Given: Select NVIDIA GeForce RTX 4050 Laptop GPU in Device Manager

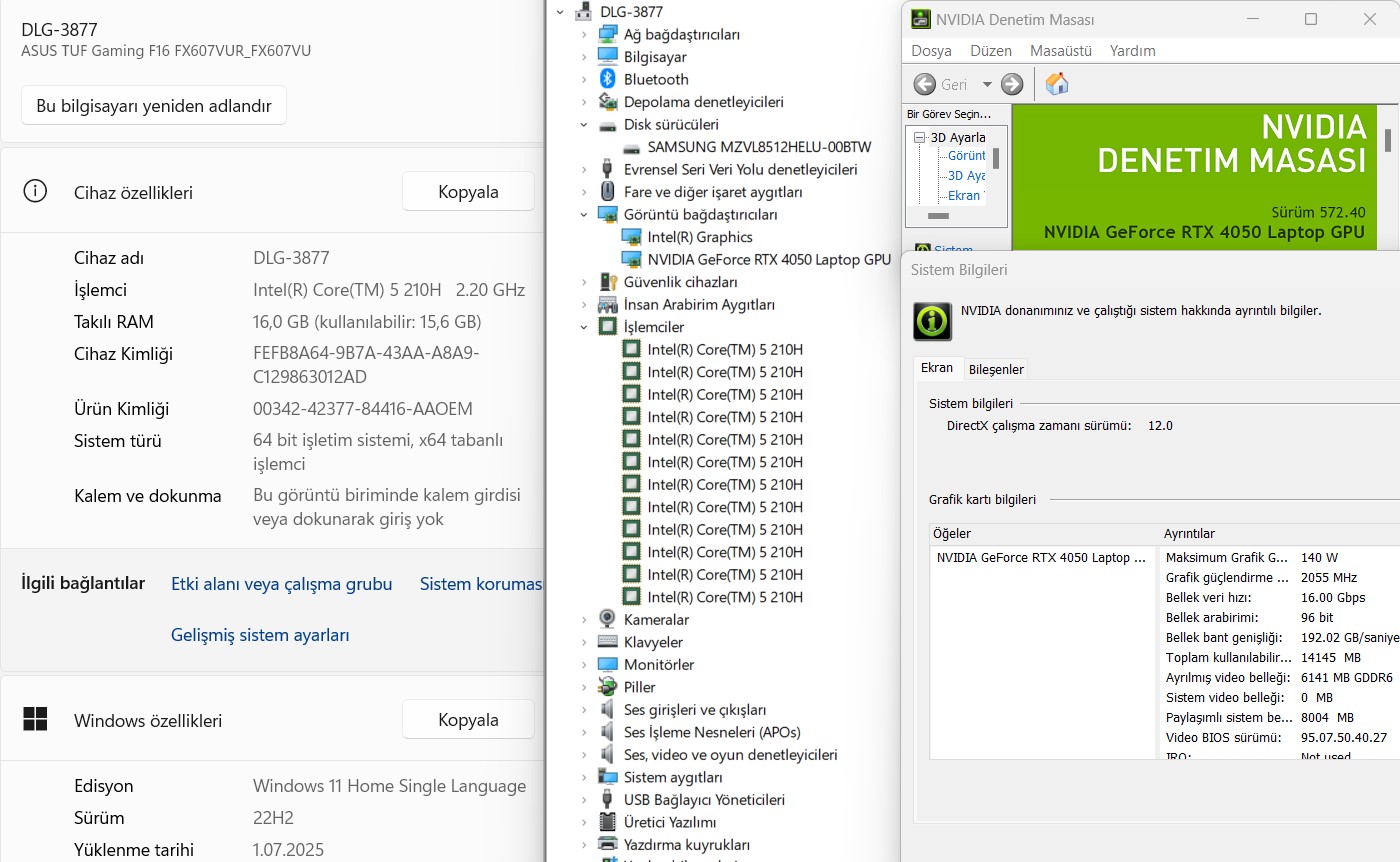Looking at the screenshot, I should [x=769, y=259].
